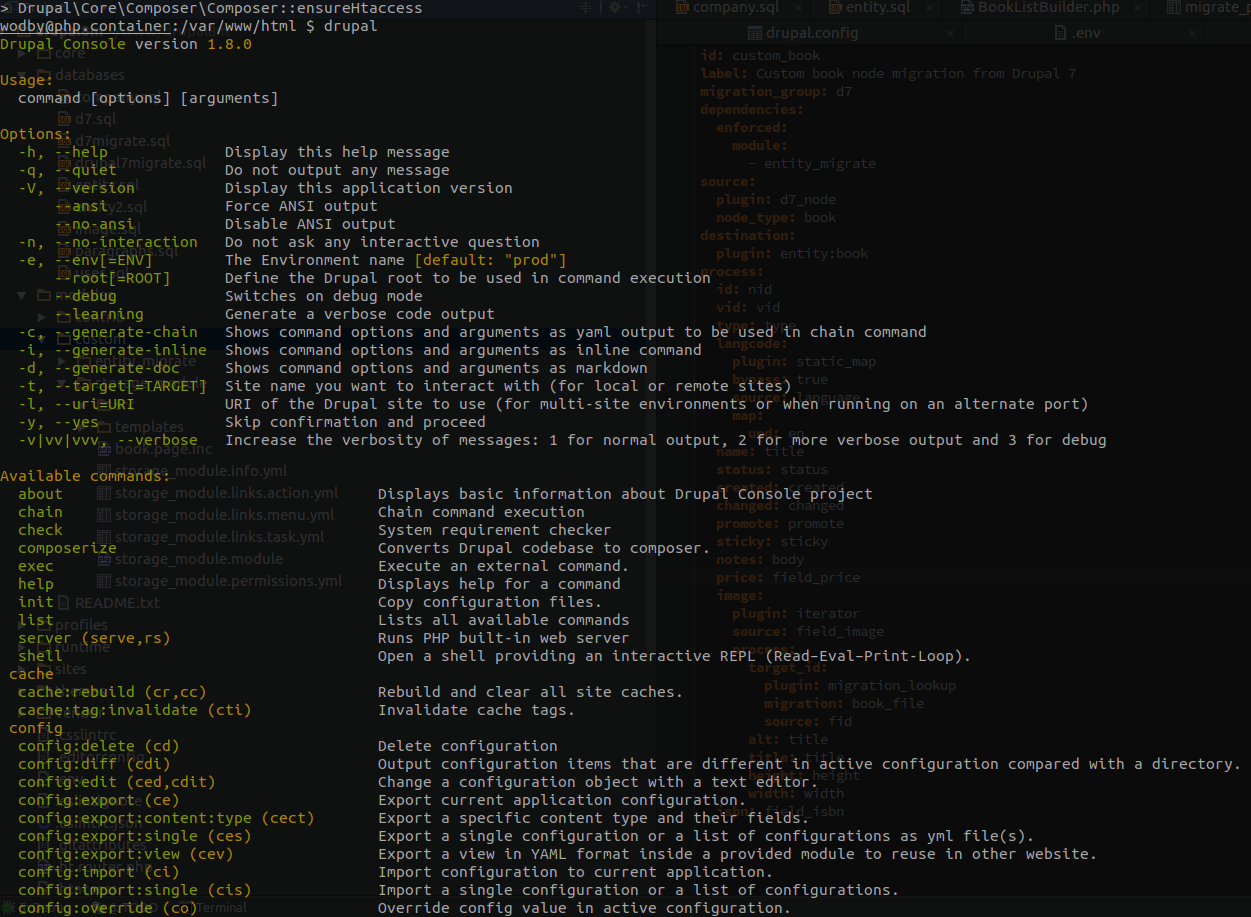The image size is (1251, 917).
Task: Expand the core folder in project tree
Action: pos(22,53)
